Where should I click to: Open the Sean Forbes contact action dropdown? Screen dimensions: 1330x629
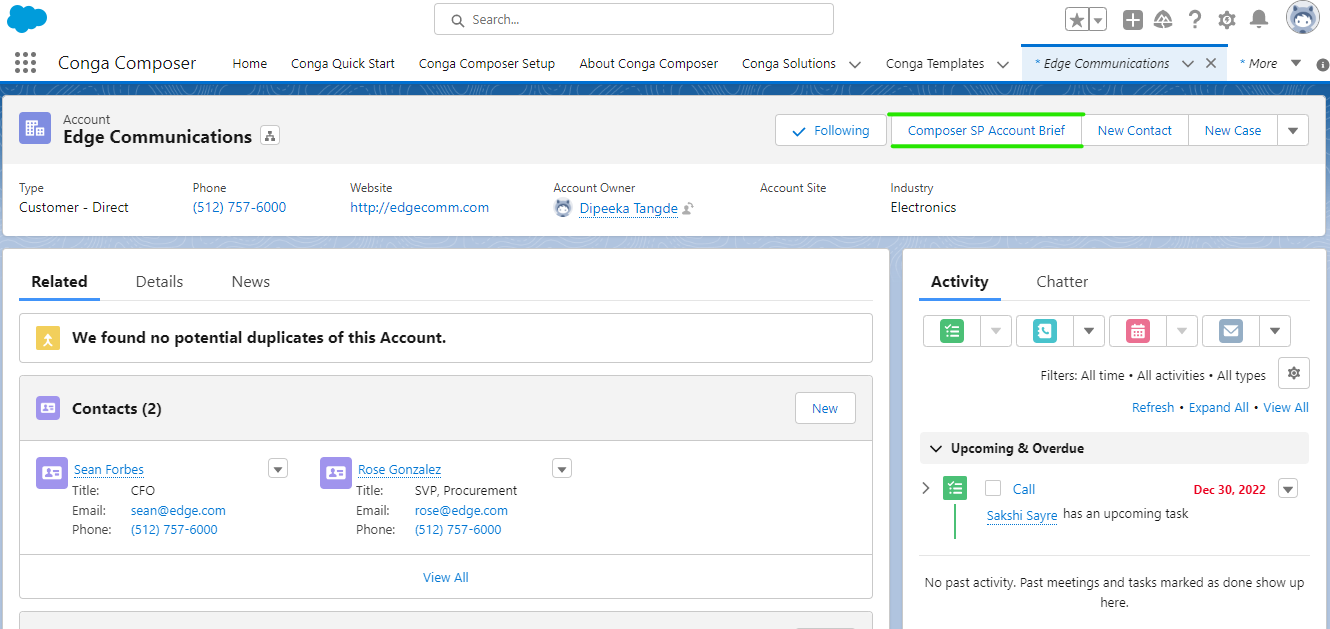click(x=278, y=469)
